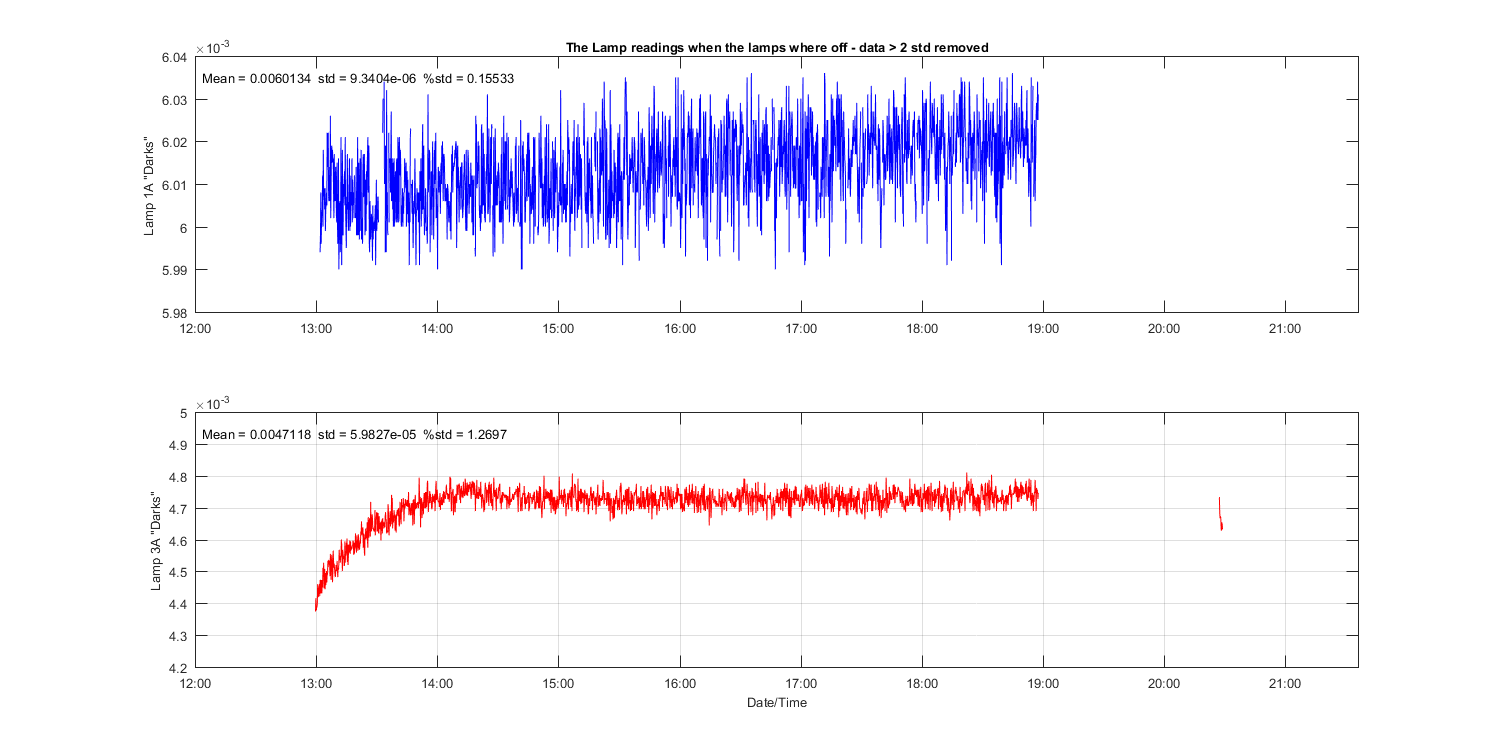Click the 5.98 y-axis tick on top plot

point(174,313)
